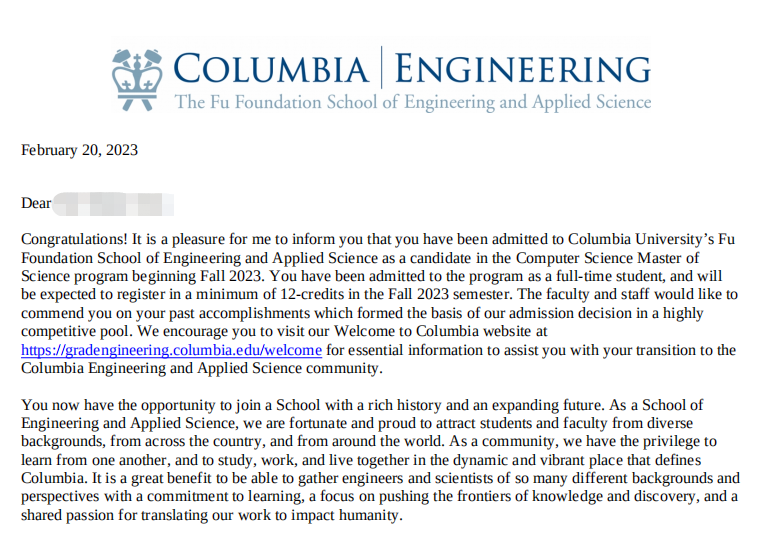Open the gradengineering.columbia.edu/welcome link
Image resolution: width=769 pixels, height=545 pixels.
coord(171,350)
